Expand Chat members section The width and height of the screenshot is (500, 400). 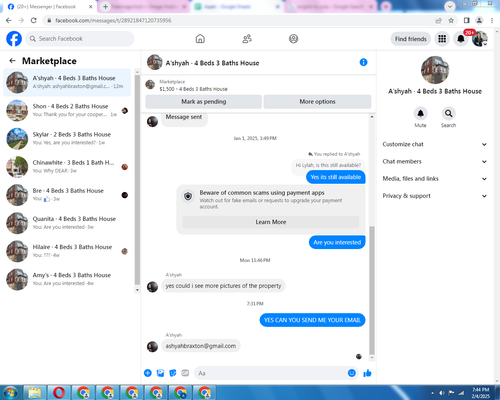[435, 161]
